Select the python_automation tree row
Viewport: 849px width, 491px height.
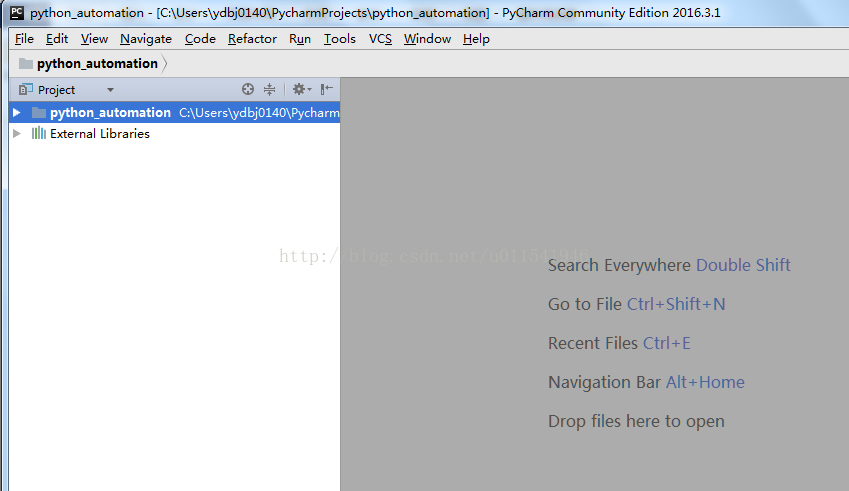pyautogui.click(x=174, y=113)
